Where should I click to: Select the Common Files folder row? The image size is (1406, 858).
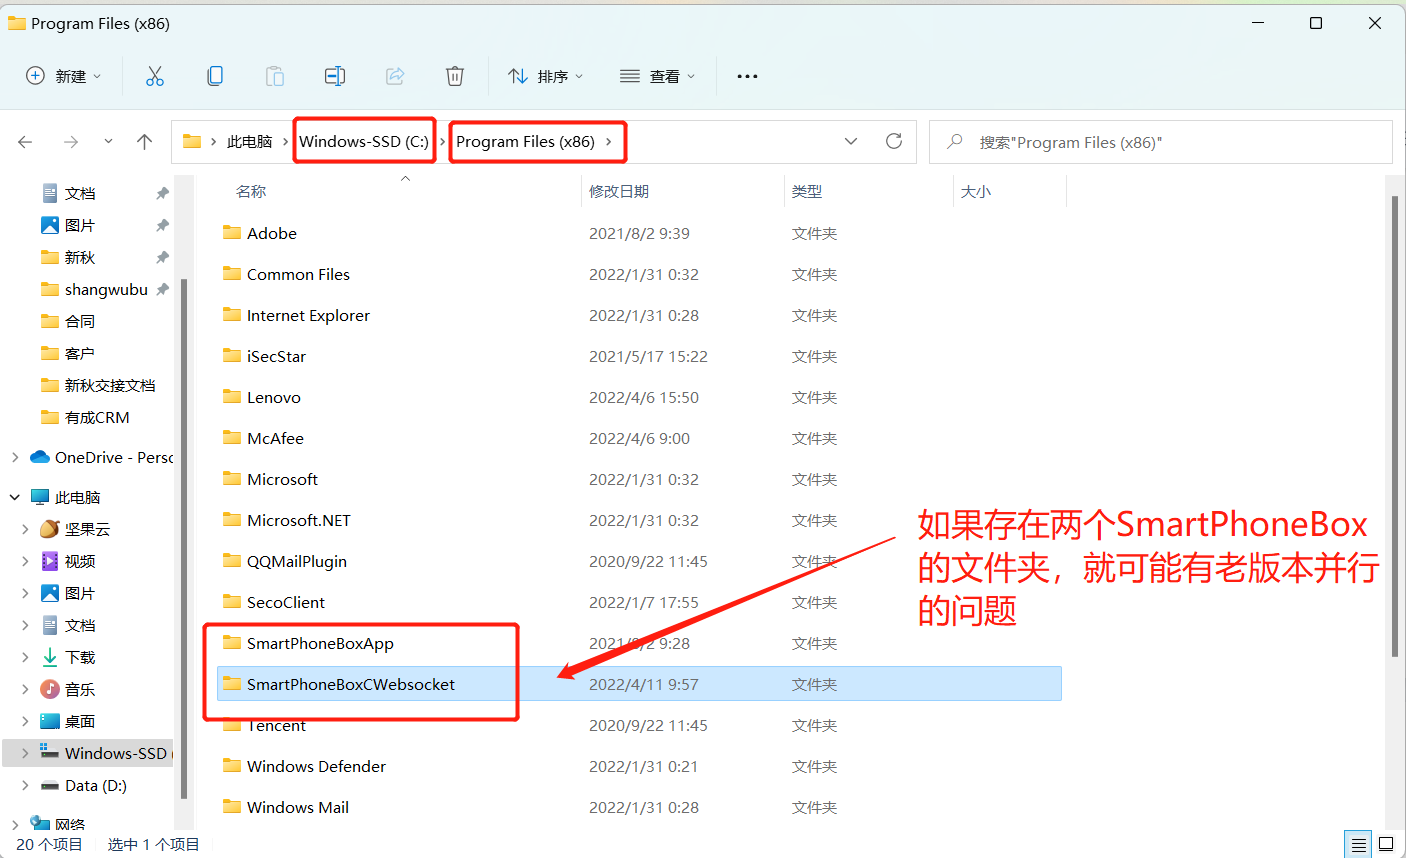(x=639, y=274)
